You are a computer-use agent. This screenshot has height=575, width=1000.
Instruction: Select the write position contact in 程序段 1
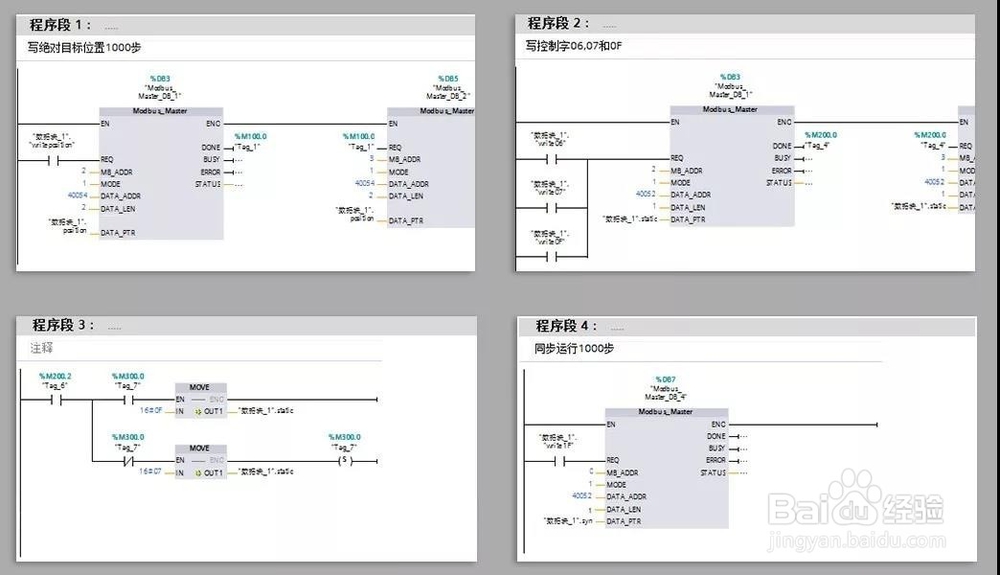coord(53,161)
